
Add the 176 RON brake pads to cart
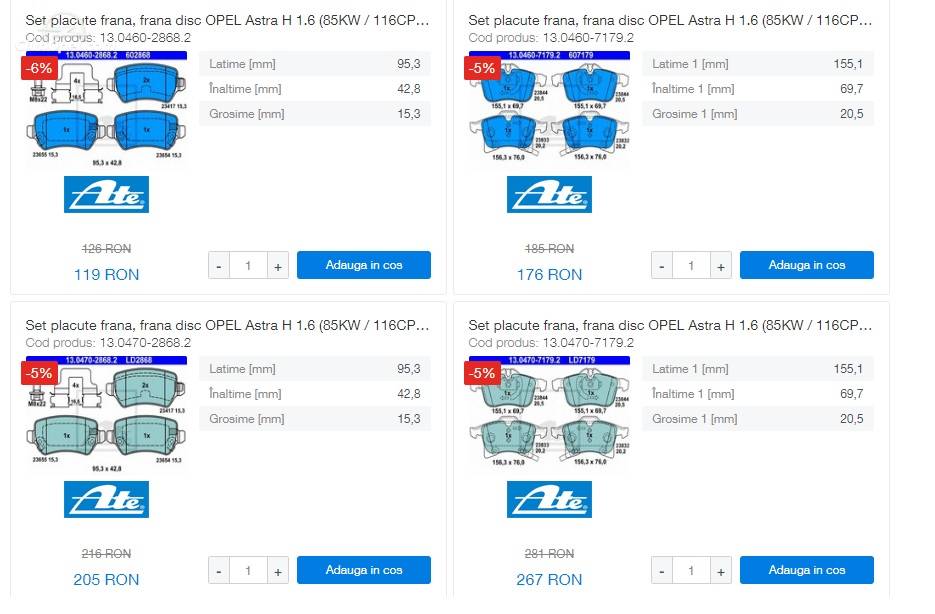(807, 265)
